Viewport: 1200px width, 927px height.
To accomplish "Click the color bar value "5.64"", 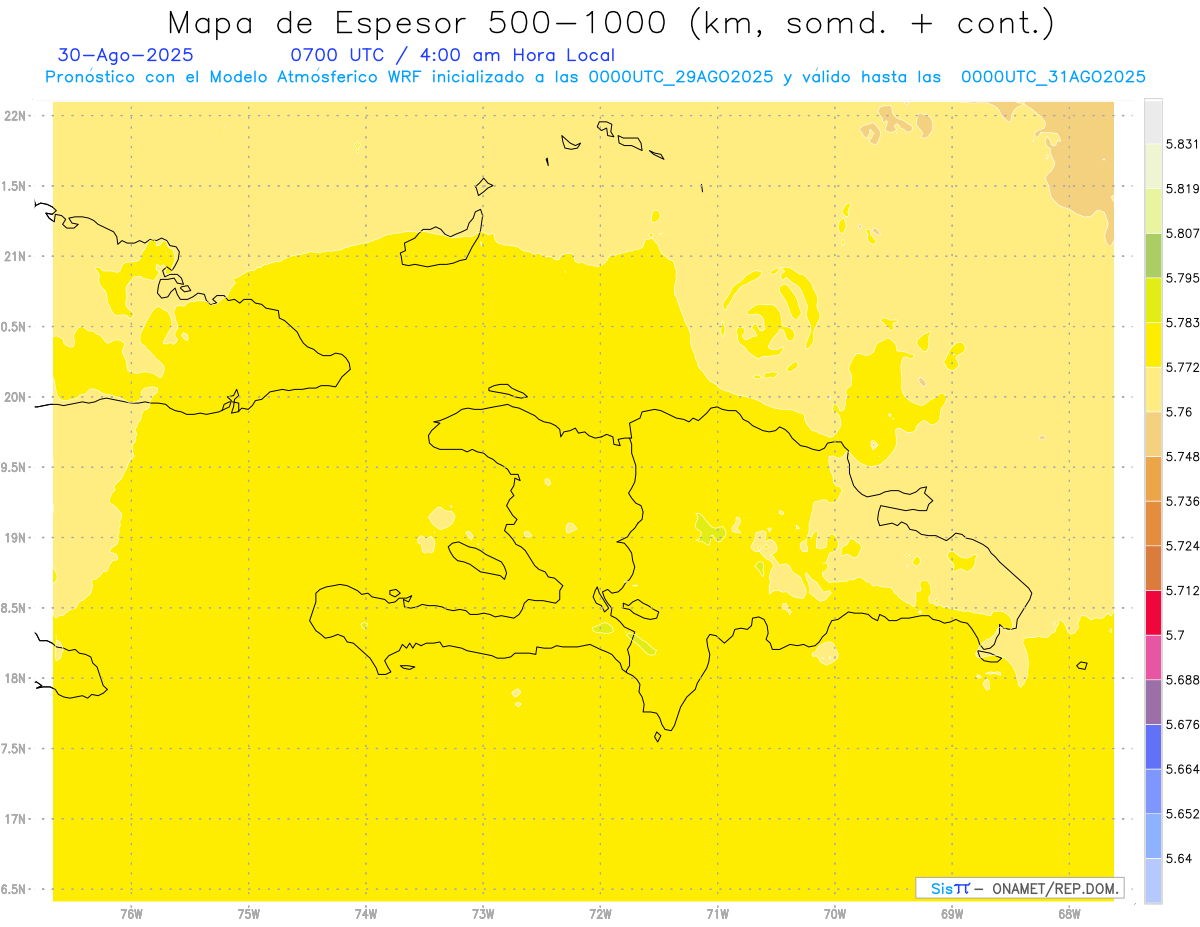I will pyautogui.click(x=1179, y=858).
